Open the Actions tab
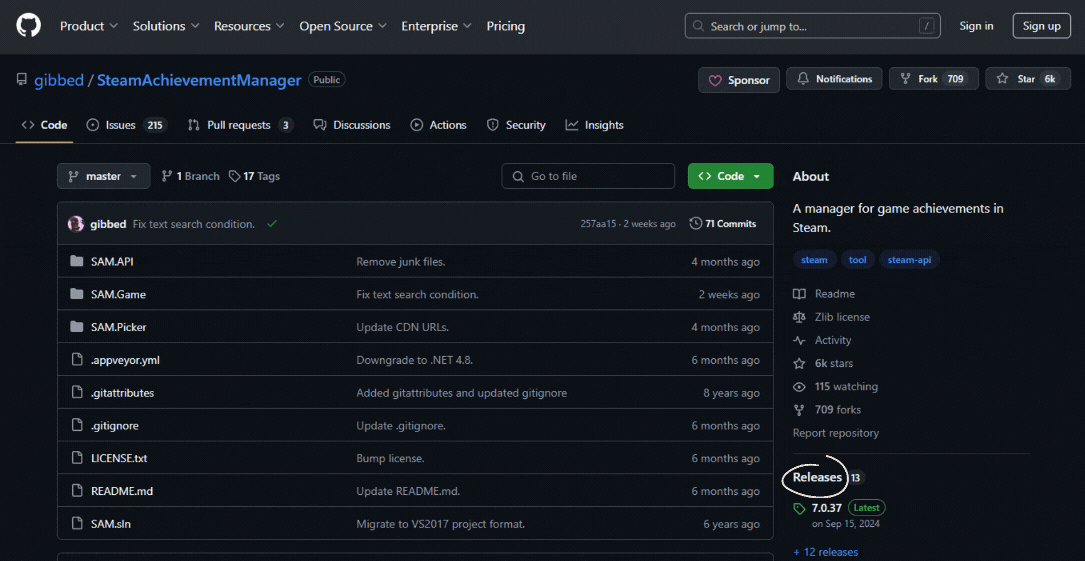Screen dimensions: 1085x561 [x=438, y=125]
